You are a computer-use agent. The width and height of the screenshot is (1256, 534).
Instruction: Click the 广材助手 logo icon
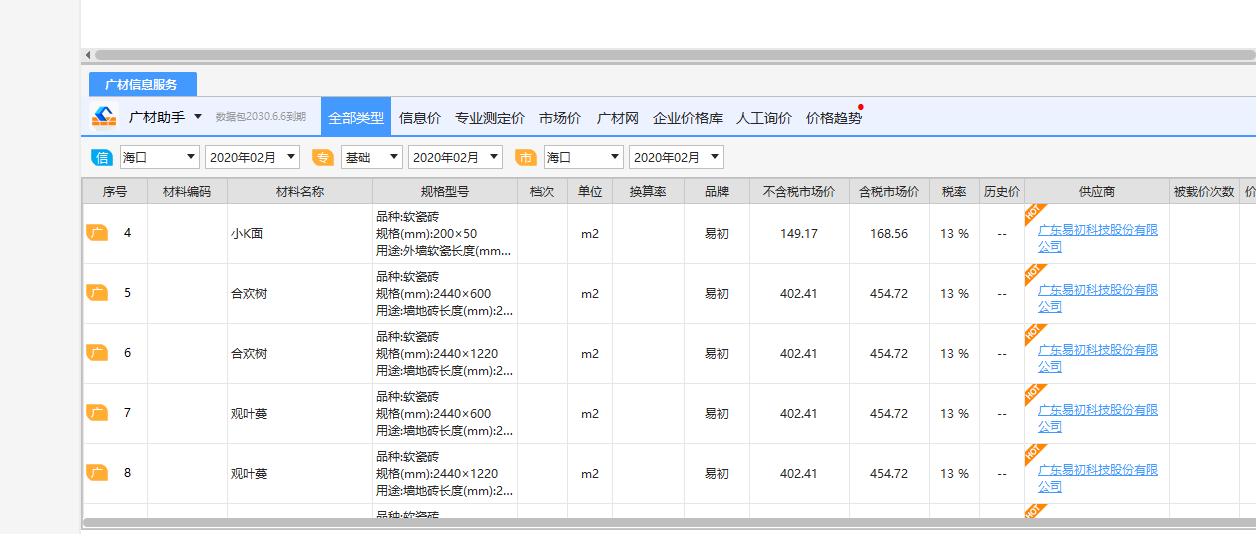[x=104, y=117]
